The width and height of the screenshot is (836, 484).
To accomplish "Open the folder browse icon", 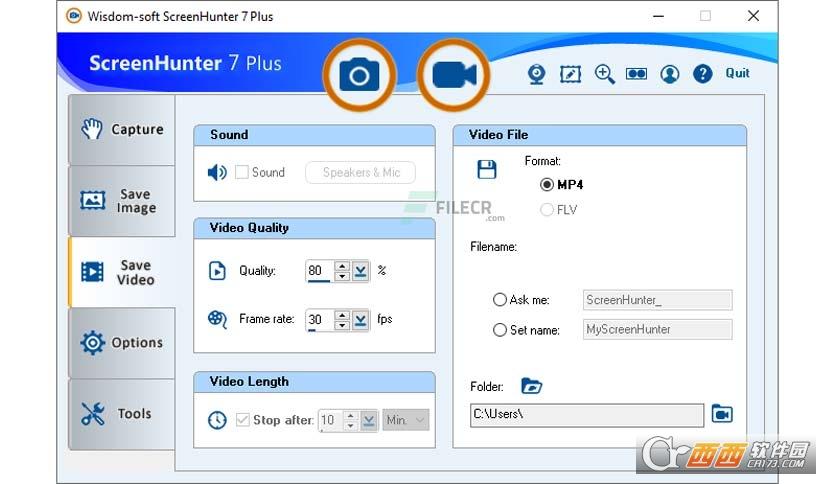I will 531,385.
